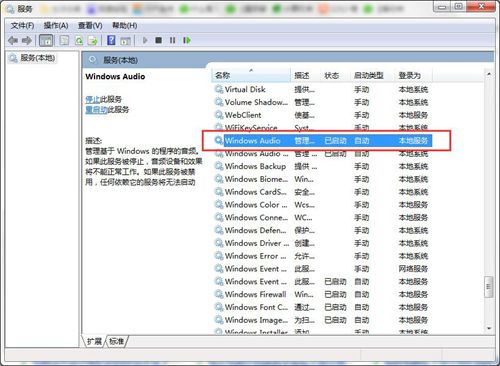Click the Pause service toolbar icon
The image size is (500, 366).
coord(172,40)
